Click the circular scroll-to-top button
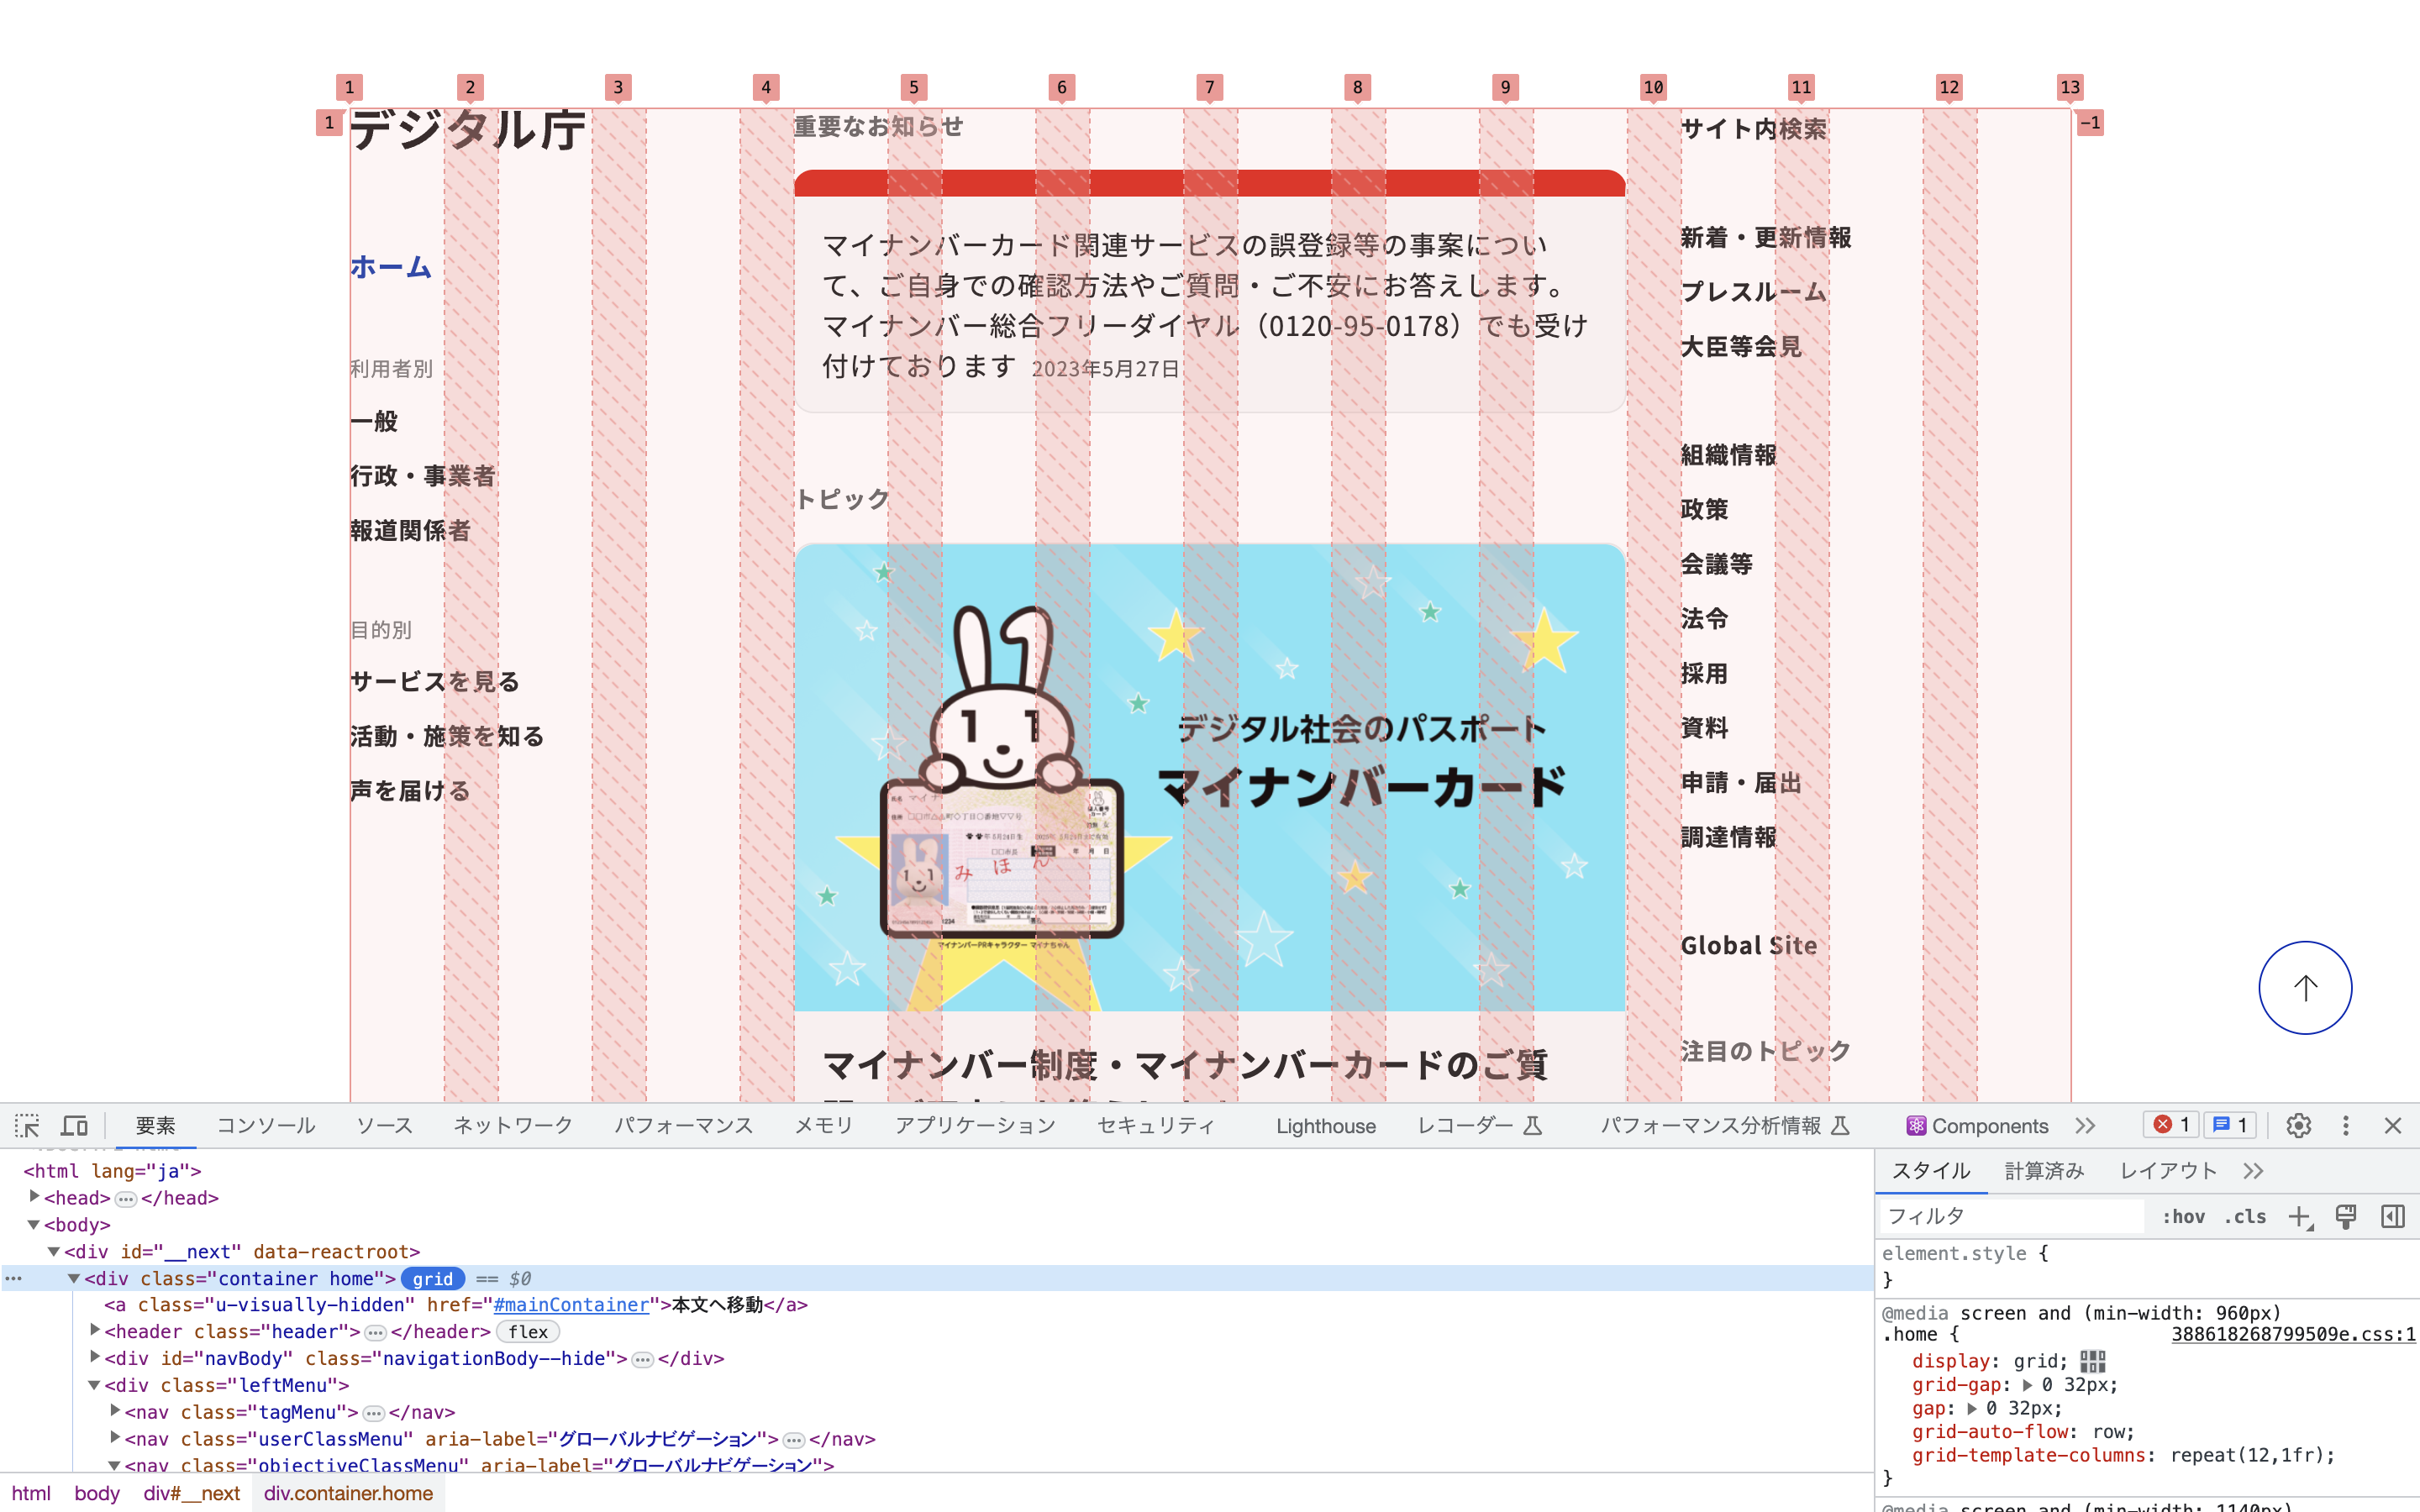Image resolution: width=2420 pixels, height=1512 pixels. pos(2304,987)
